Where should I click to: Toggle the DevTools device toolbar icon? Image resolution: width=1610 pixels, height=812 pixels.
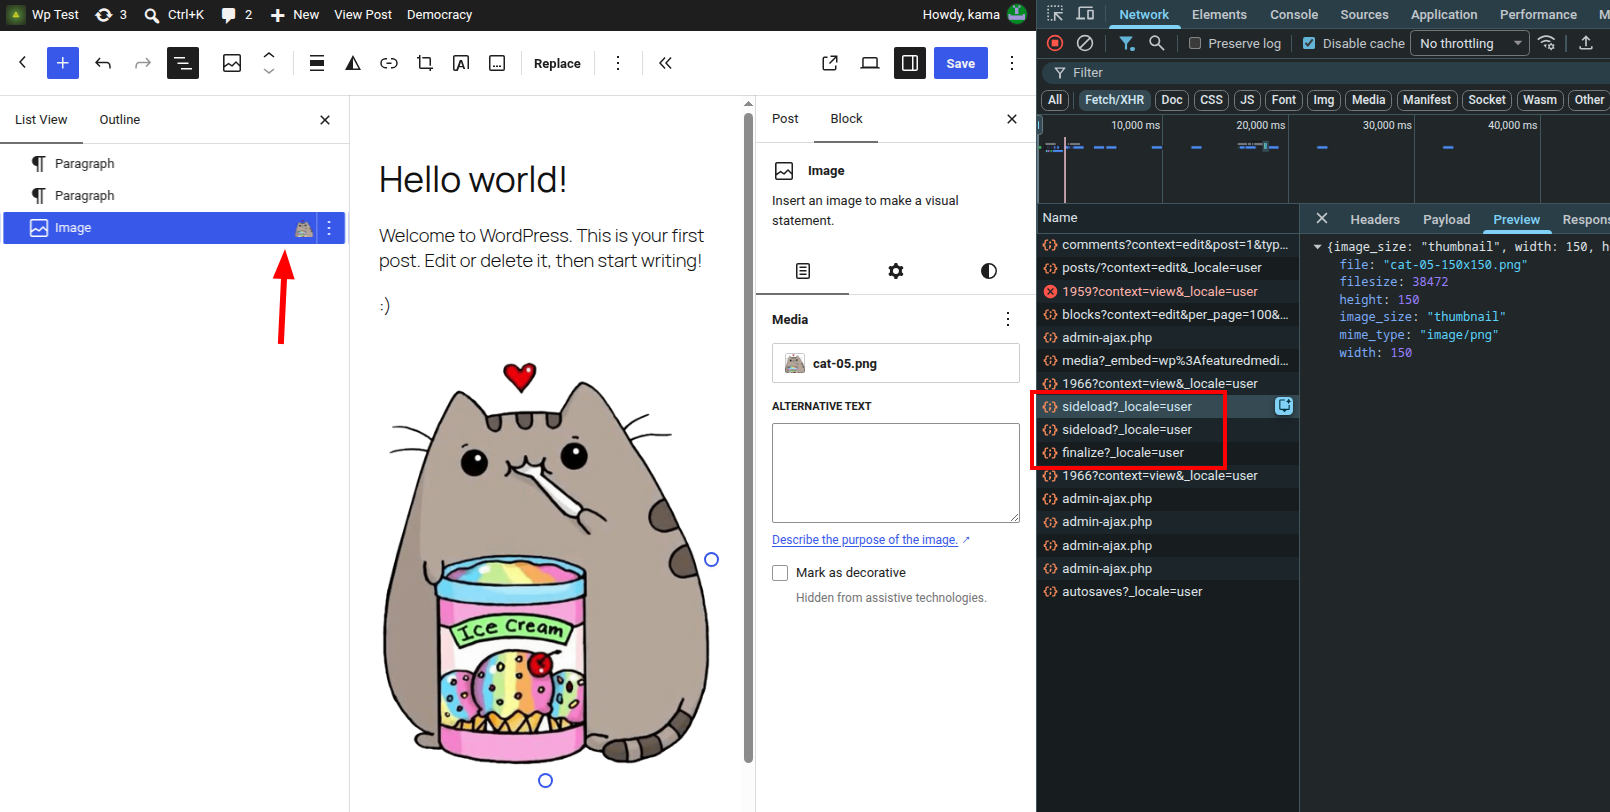[x=1085, y=14]
